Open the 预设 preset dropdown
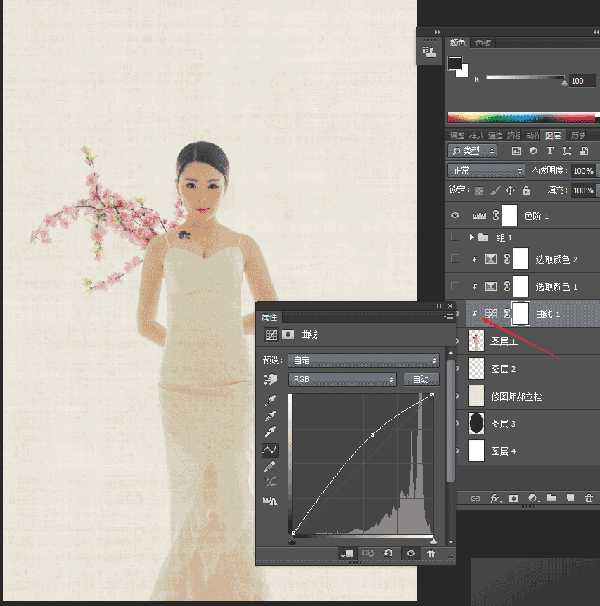Viewport: 600px width, 606px height. coord(363,360)
